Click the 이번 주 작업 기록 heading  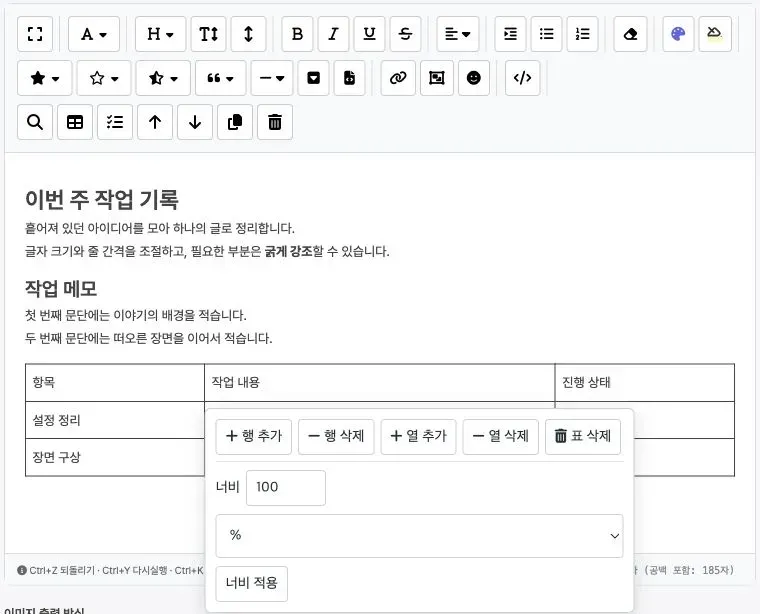pos(102,200)
